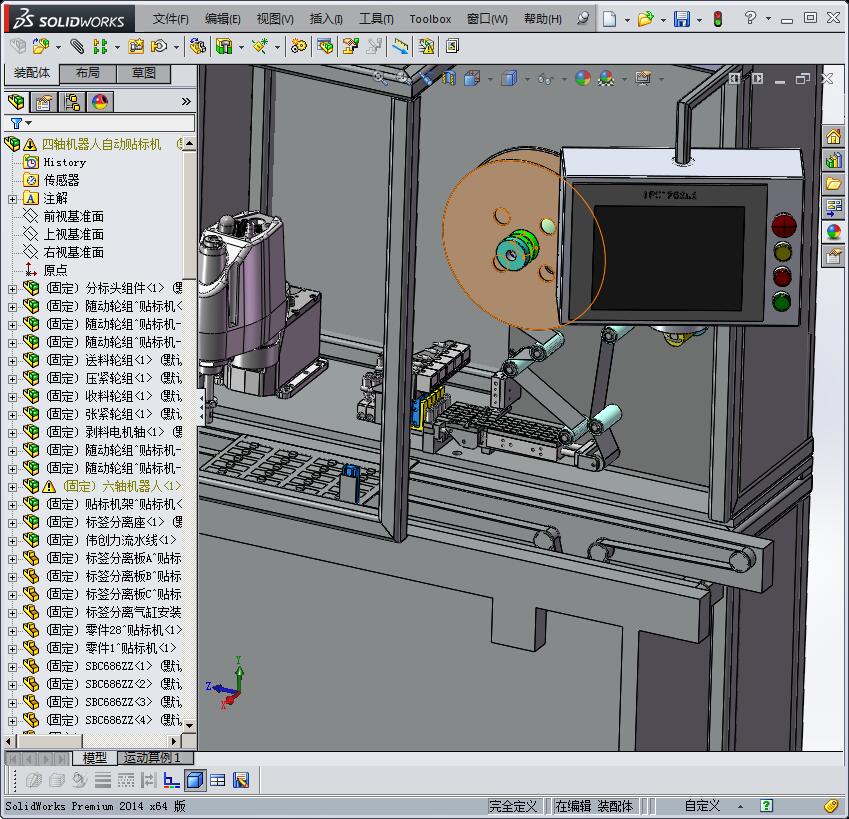
Task: Click the Linear Component Pattern icon
Action: tap(100, 47)
